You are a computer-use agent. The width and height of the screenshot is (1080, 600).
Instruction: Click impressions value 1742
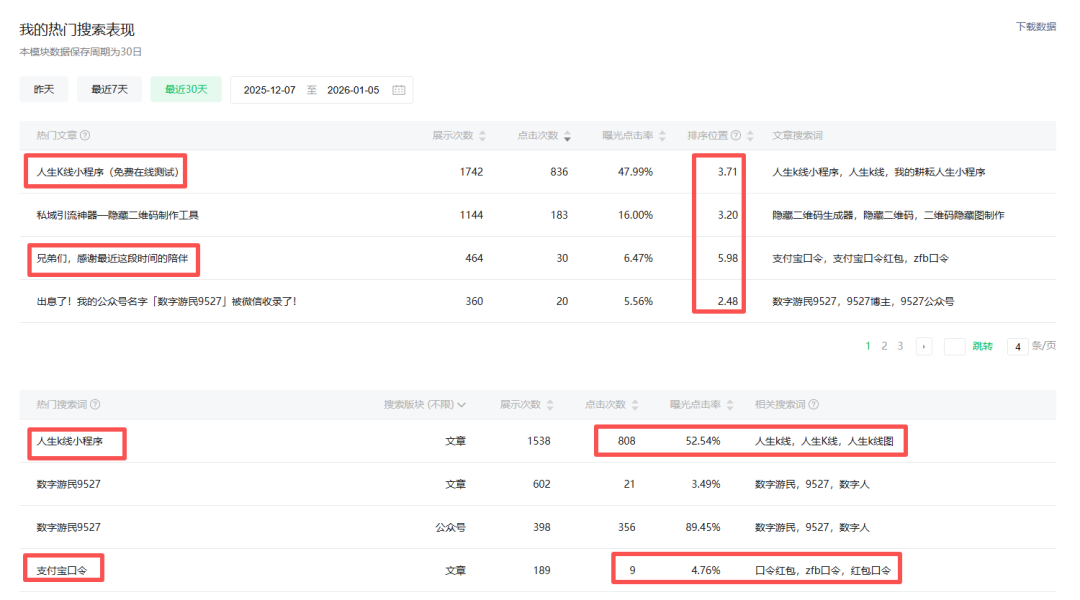pos(471,172)
